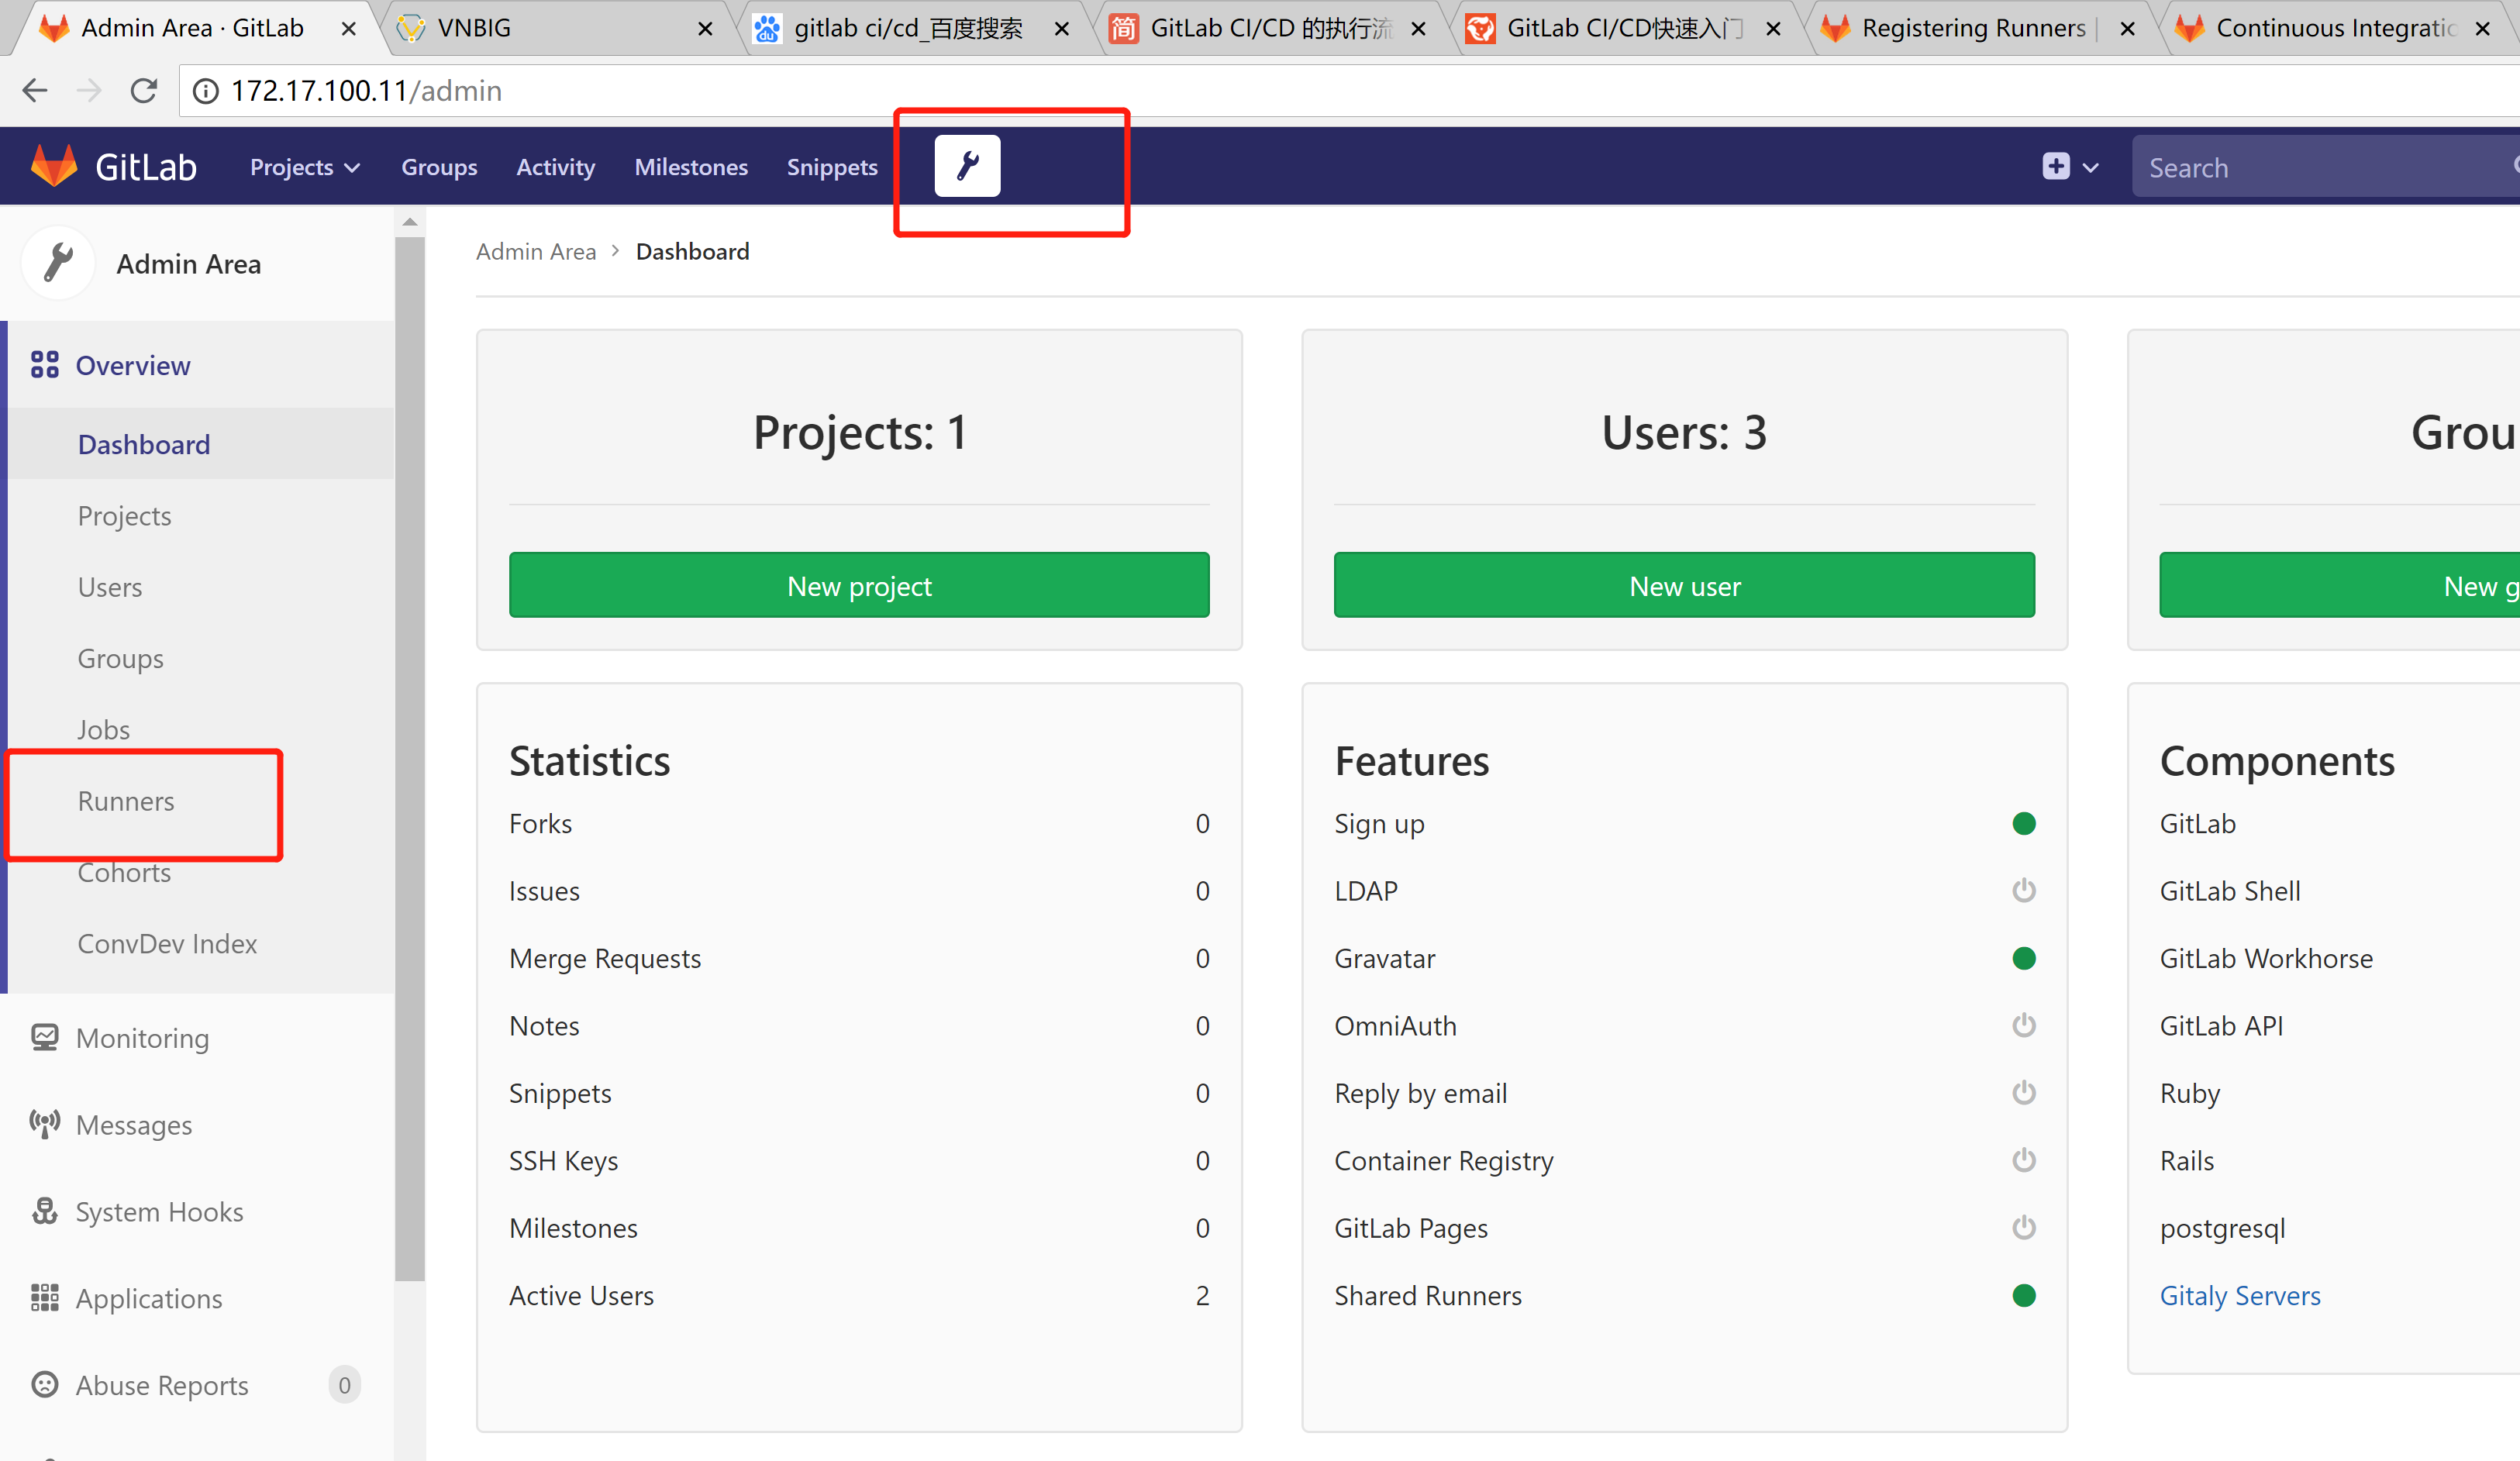
Task: Click the green Gravatar status dot
Action: coord(2024,958)
